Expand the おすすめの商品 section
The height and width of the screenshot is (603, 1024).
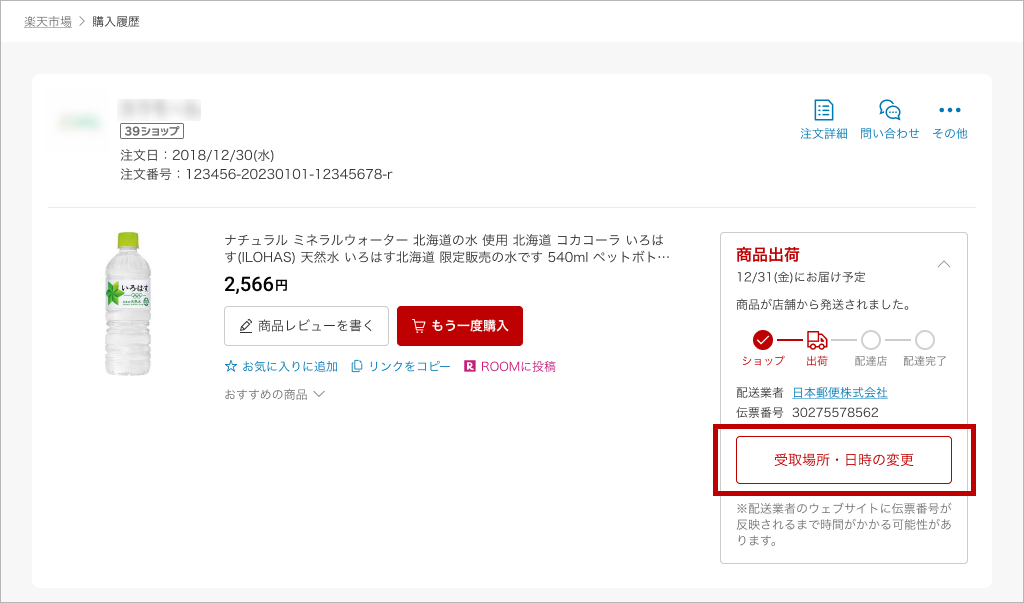coord(274,394)
